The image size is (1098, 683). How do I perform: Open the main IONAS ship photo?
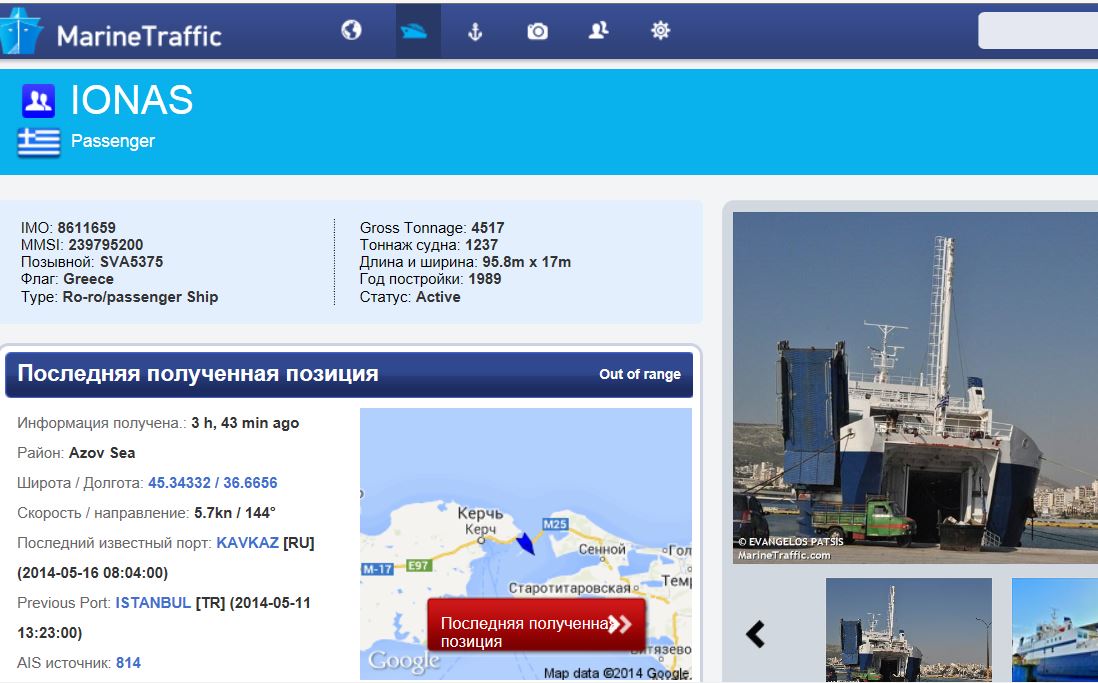(915, 388)
